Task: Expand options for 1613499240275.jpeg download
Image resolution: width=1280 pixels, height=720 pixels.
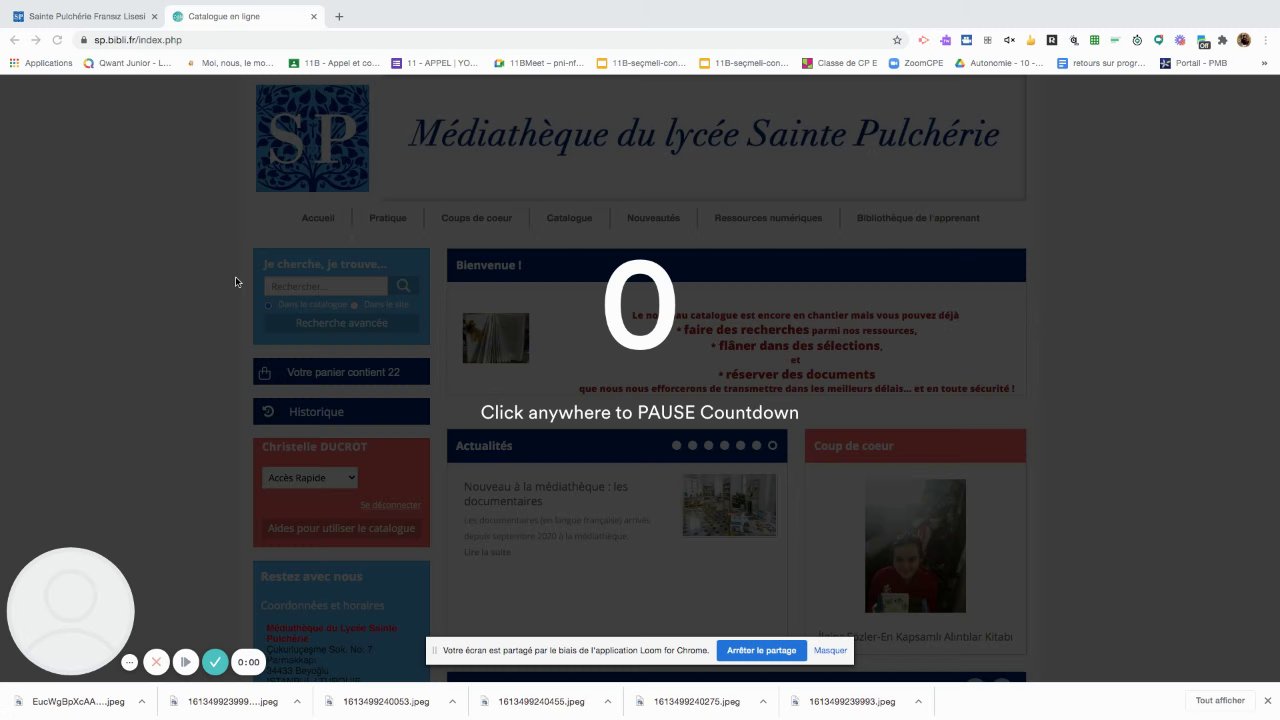Action: tap(763, 702)
